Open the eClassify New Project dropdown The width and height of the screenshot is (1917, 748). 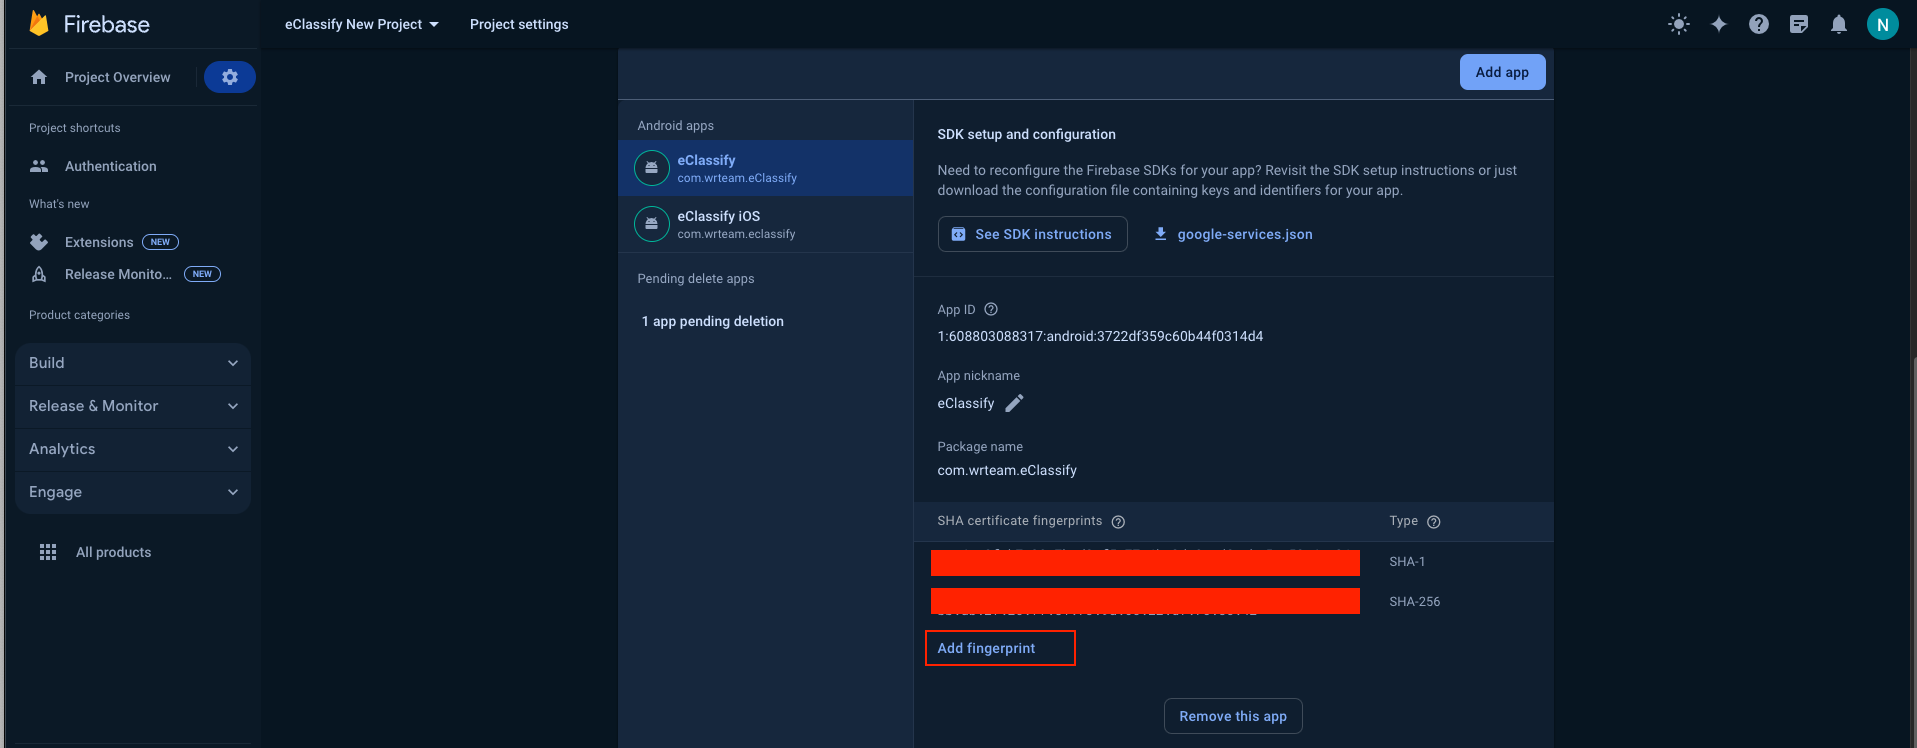point(361,24)
